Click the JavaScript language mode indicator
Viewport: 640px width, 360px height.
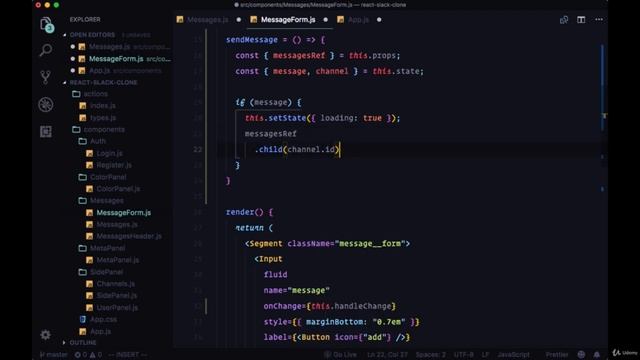click(513, 355)
